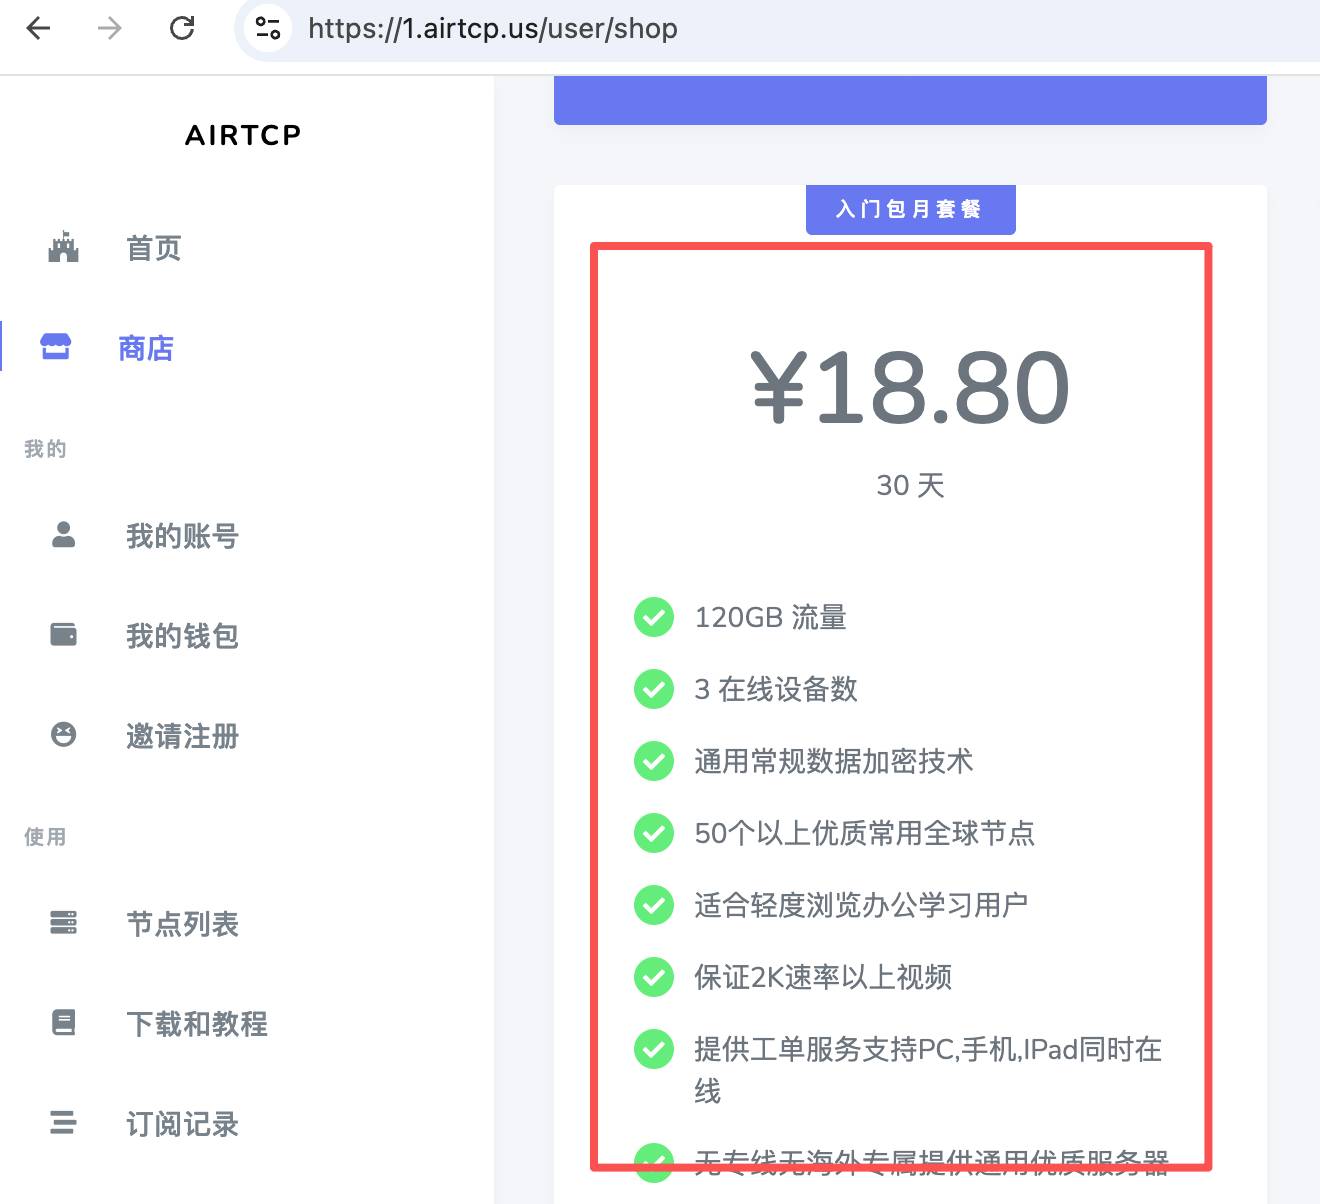Click the browser back arrow
The height and width of the screenshot is (1204, 1320).
tap(38, 28)
